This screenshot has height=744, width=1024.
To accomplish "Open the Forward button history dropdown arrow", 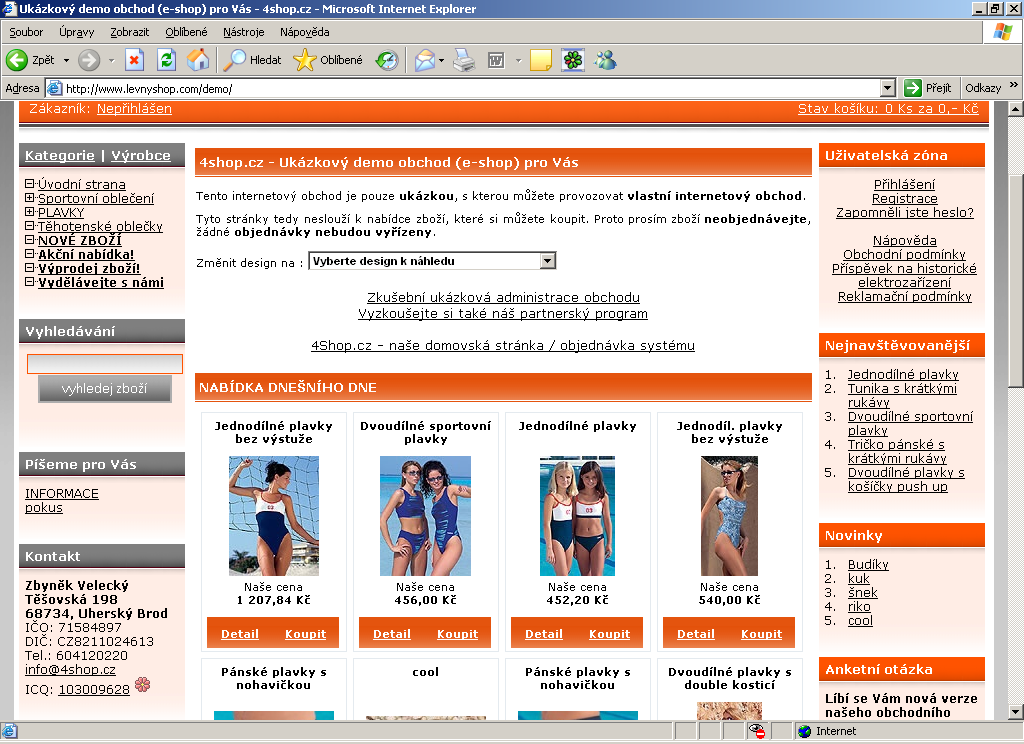I will point(111,60).
